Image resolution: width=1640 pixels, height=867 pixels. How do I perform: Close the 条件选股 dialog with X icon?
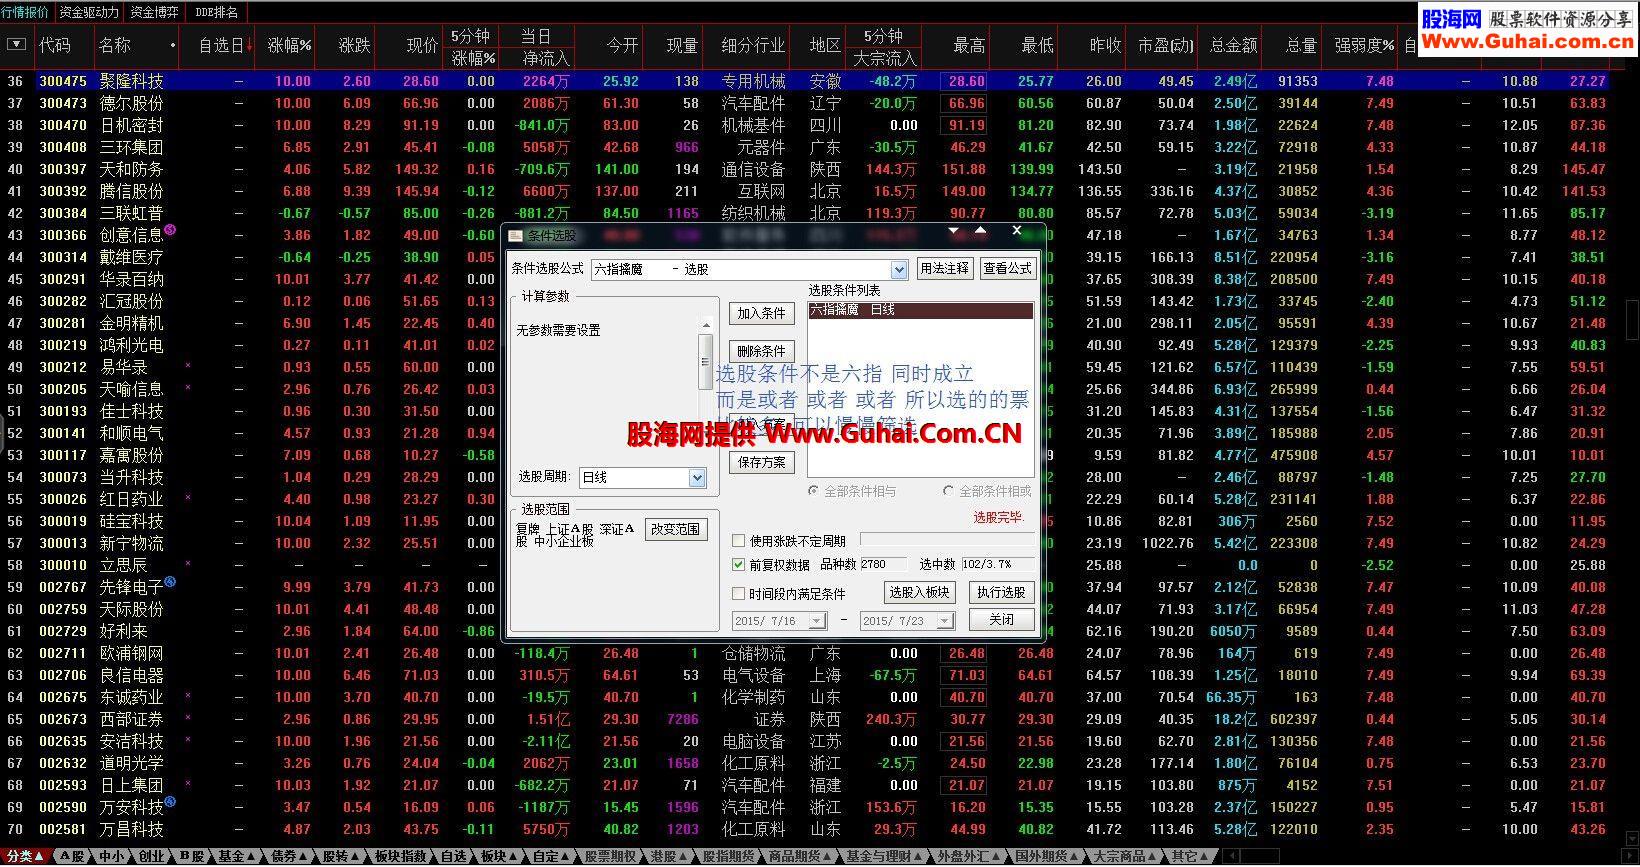1017,230
